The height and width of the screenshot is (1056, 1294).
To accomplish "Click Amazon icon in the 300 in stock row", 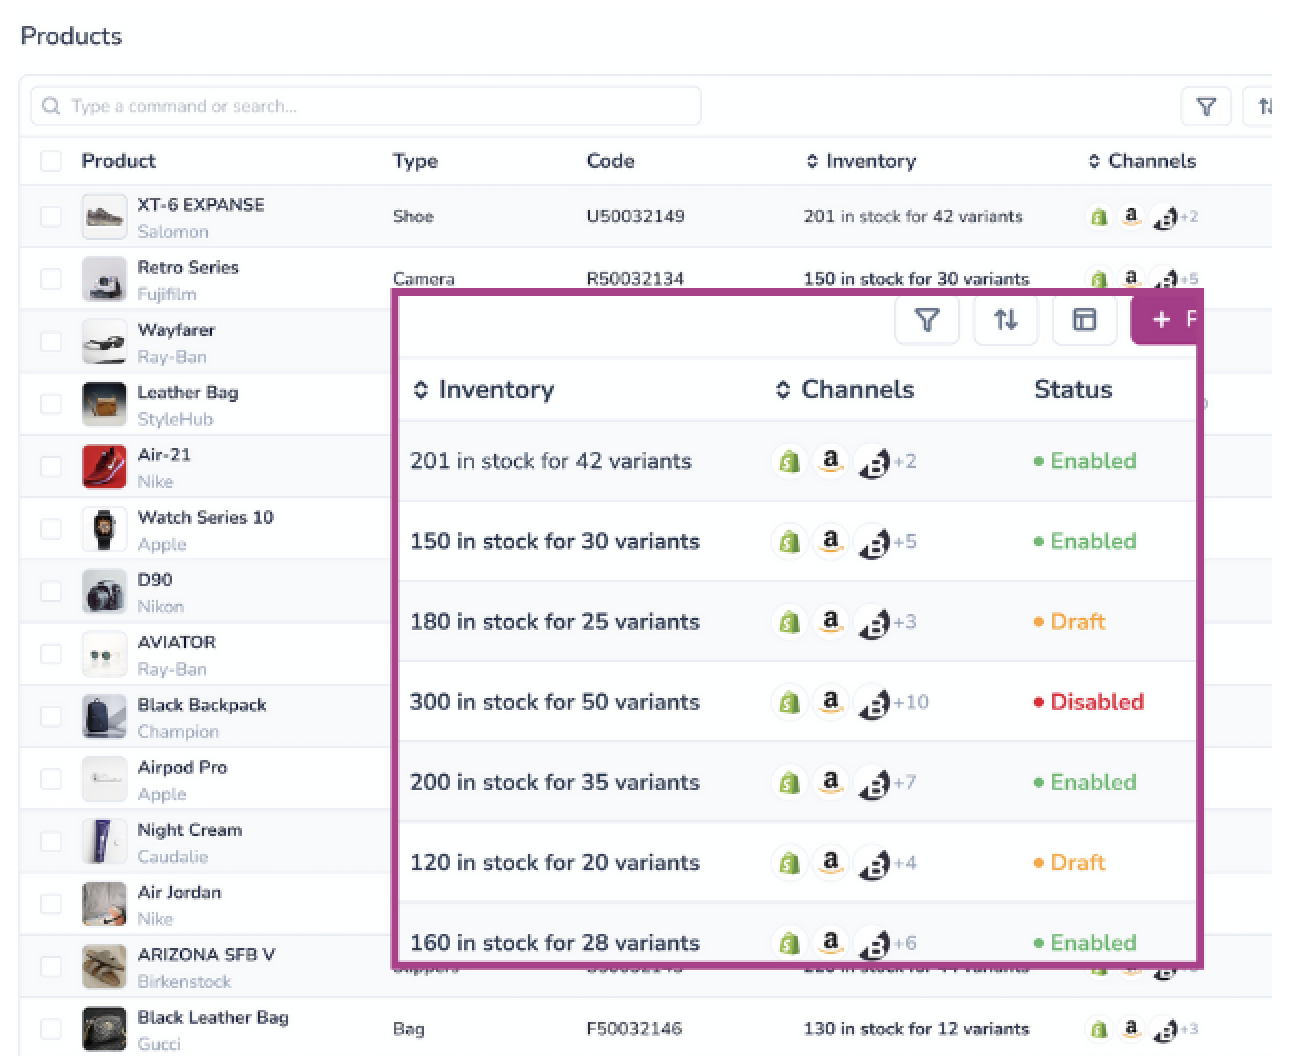I will (830, 702).
